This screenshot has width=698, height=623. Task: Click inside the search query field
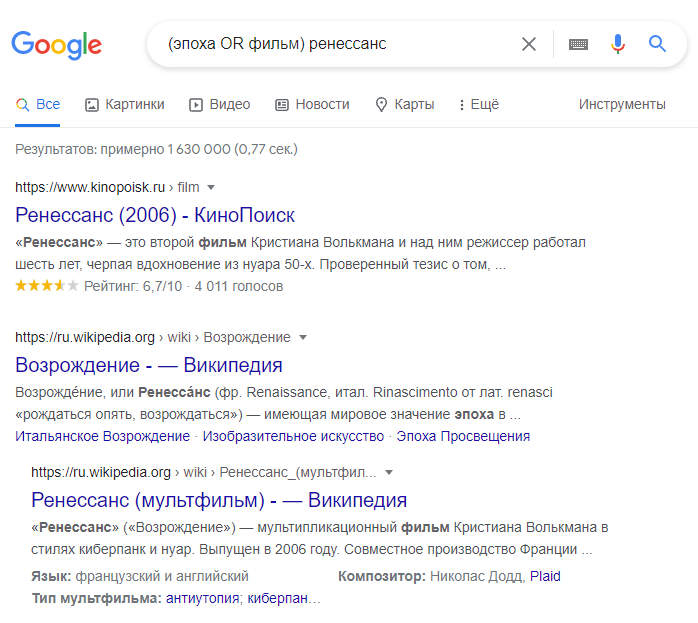(x=338, y=44)
